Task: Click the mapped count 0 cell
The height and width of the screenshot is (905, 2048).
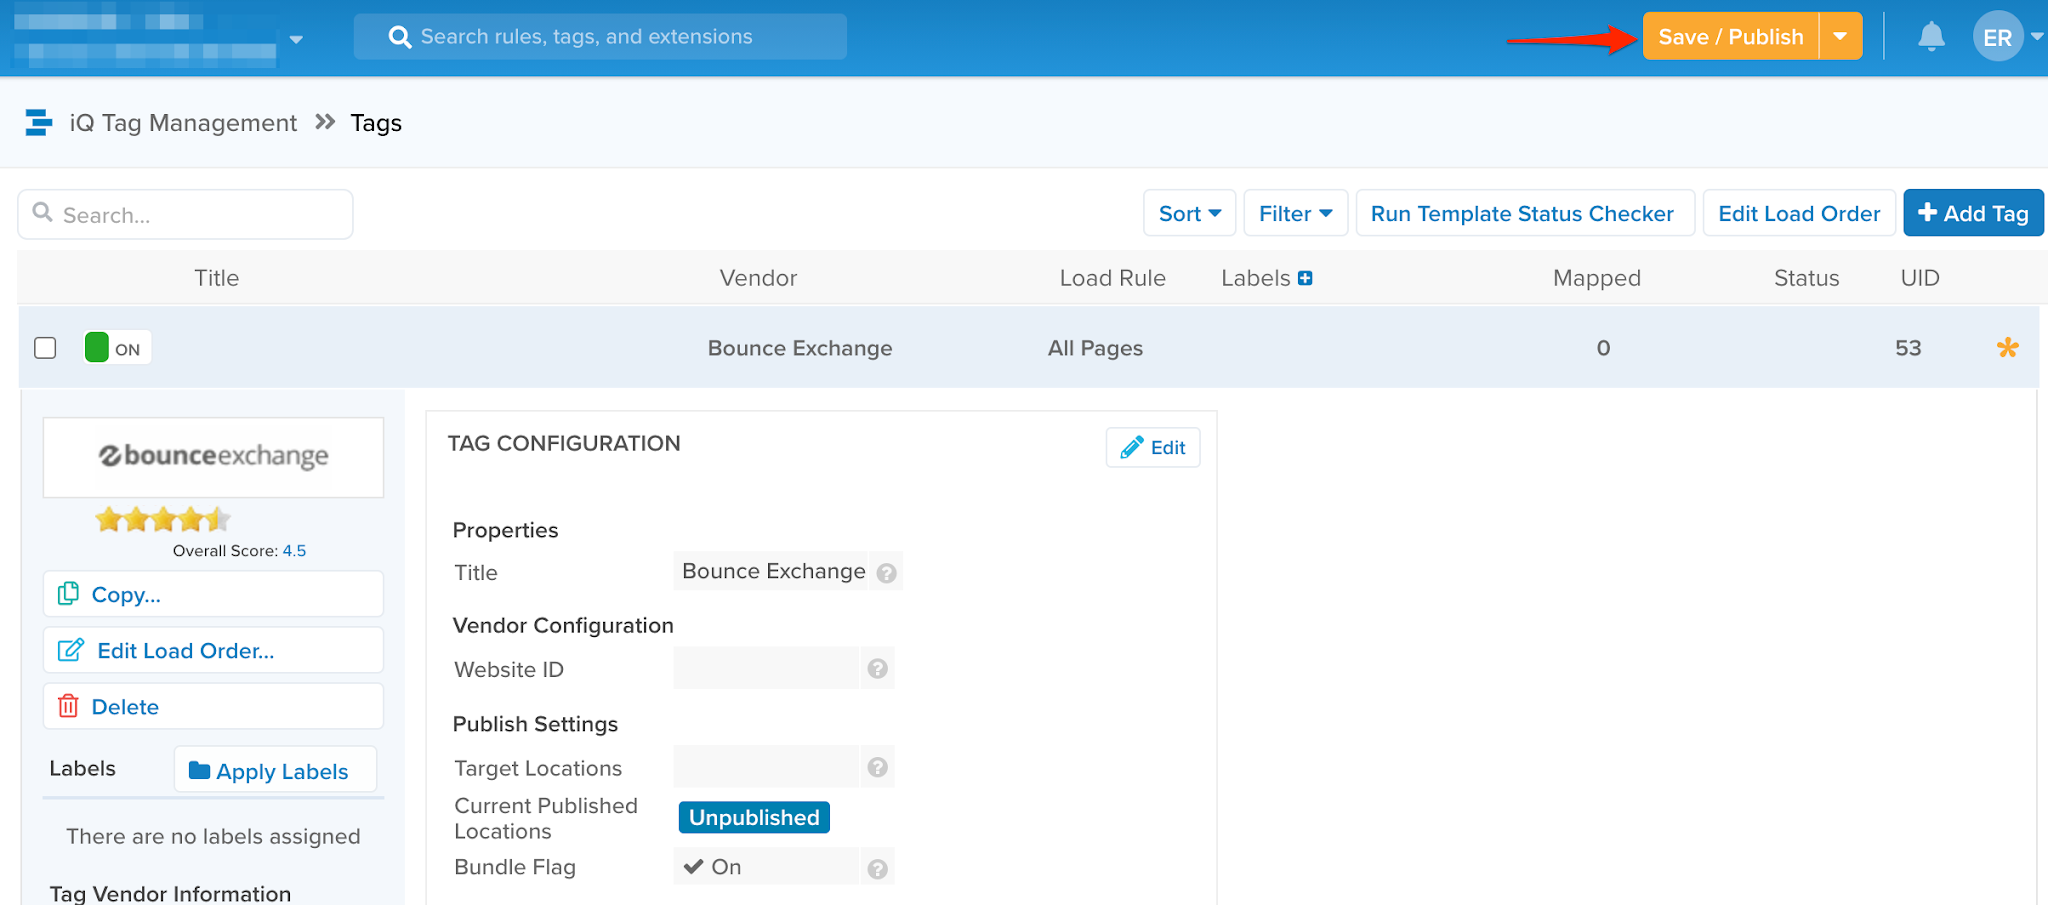Action: coord(1603,348)
